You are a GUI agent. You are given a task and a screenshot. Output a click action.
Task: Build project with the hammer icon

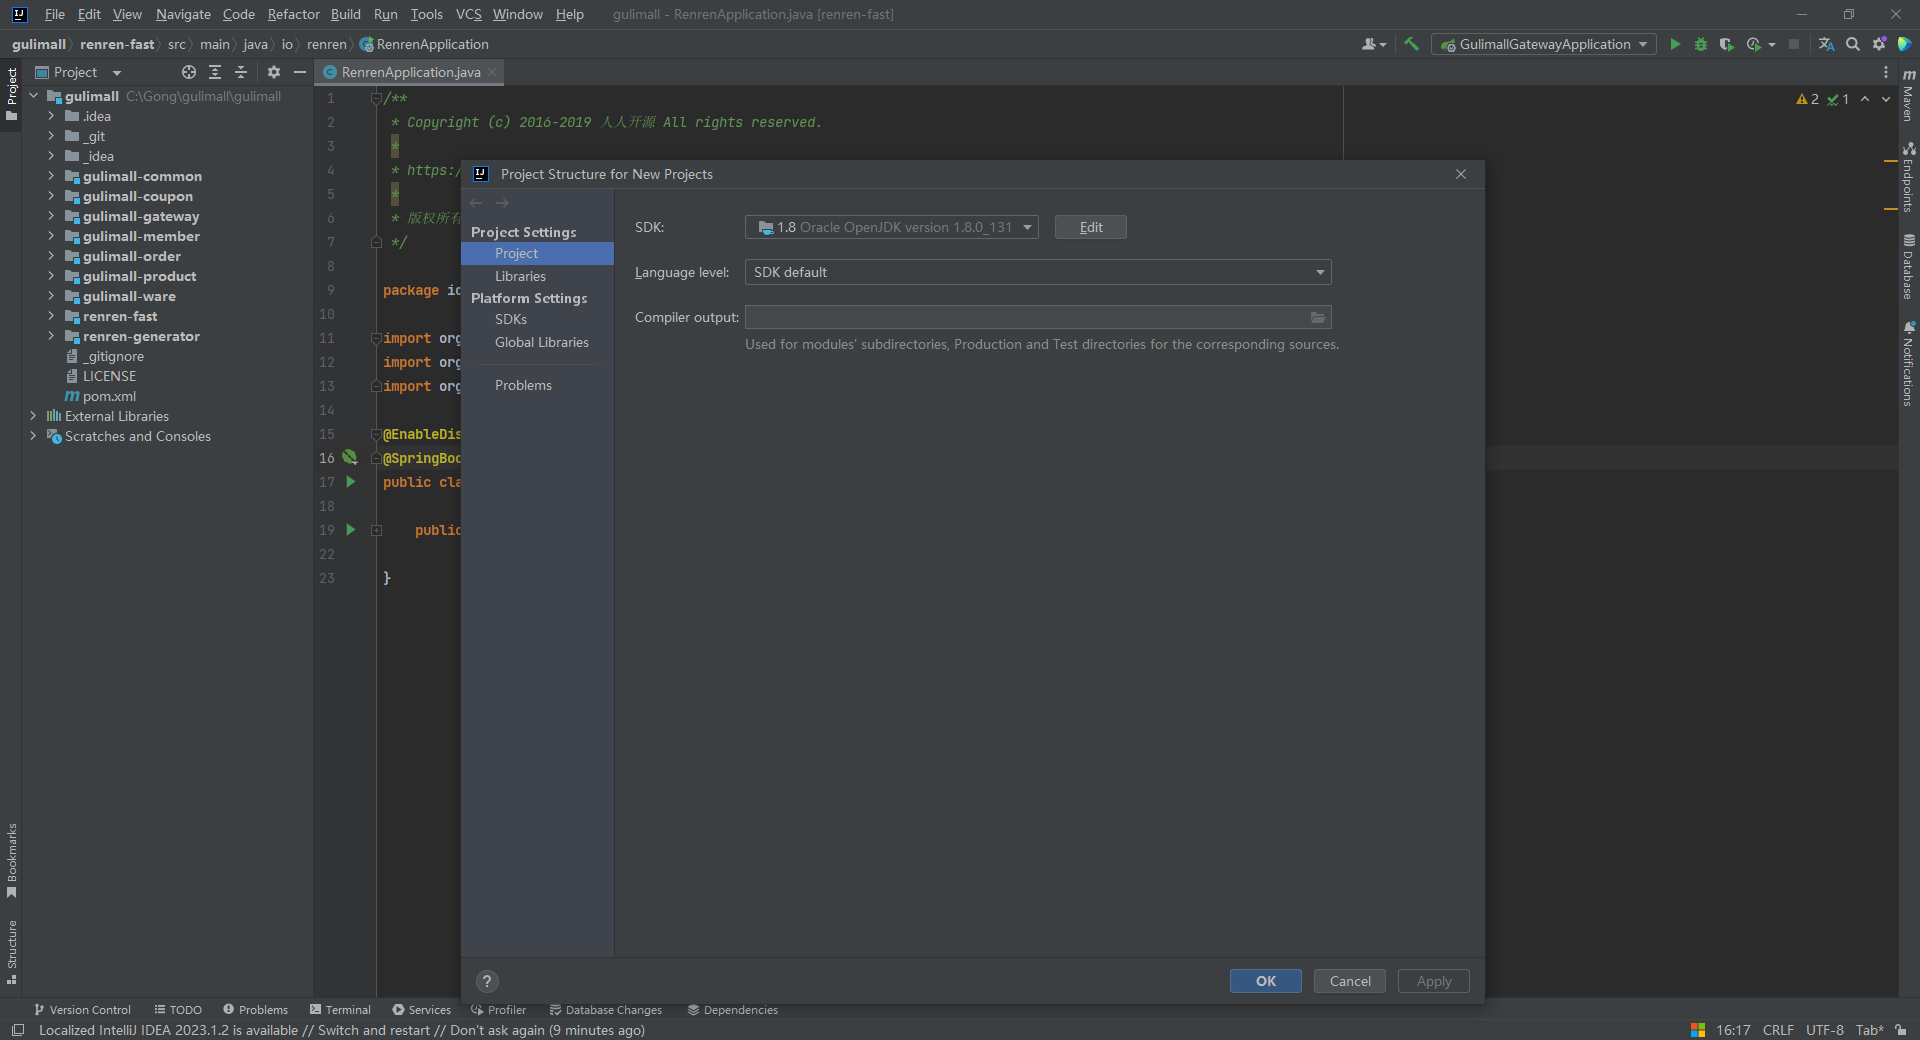click(1411, 44)
